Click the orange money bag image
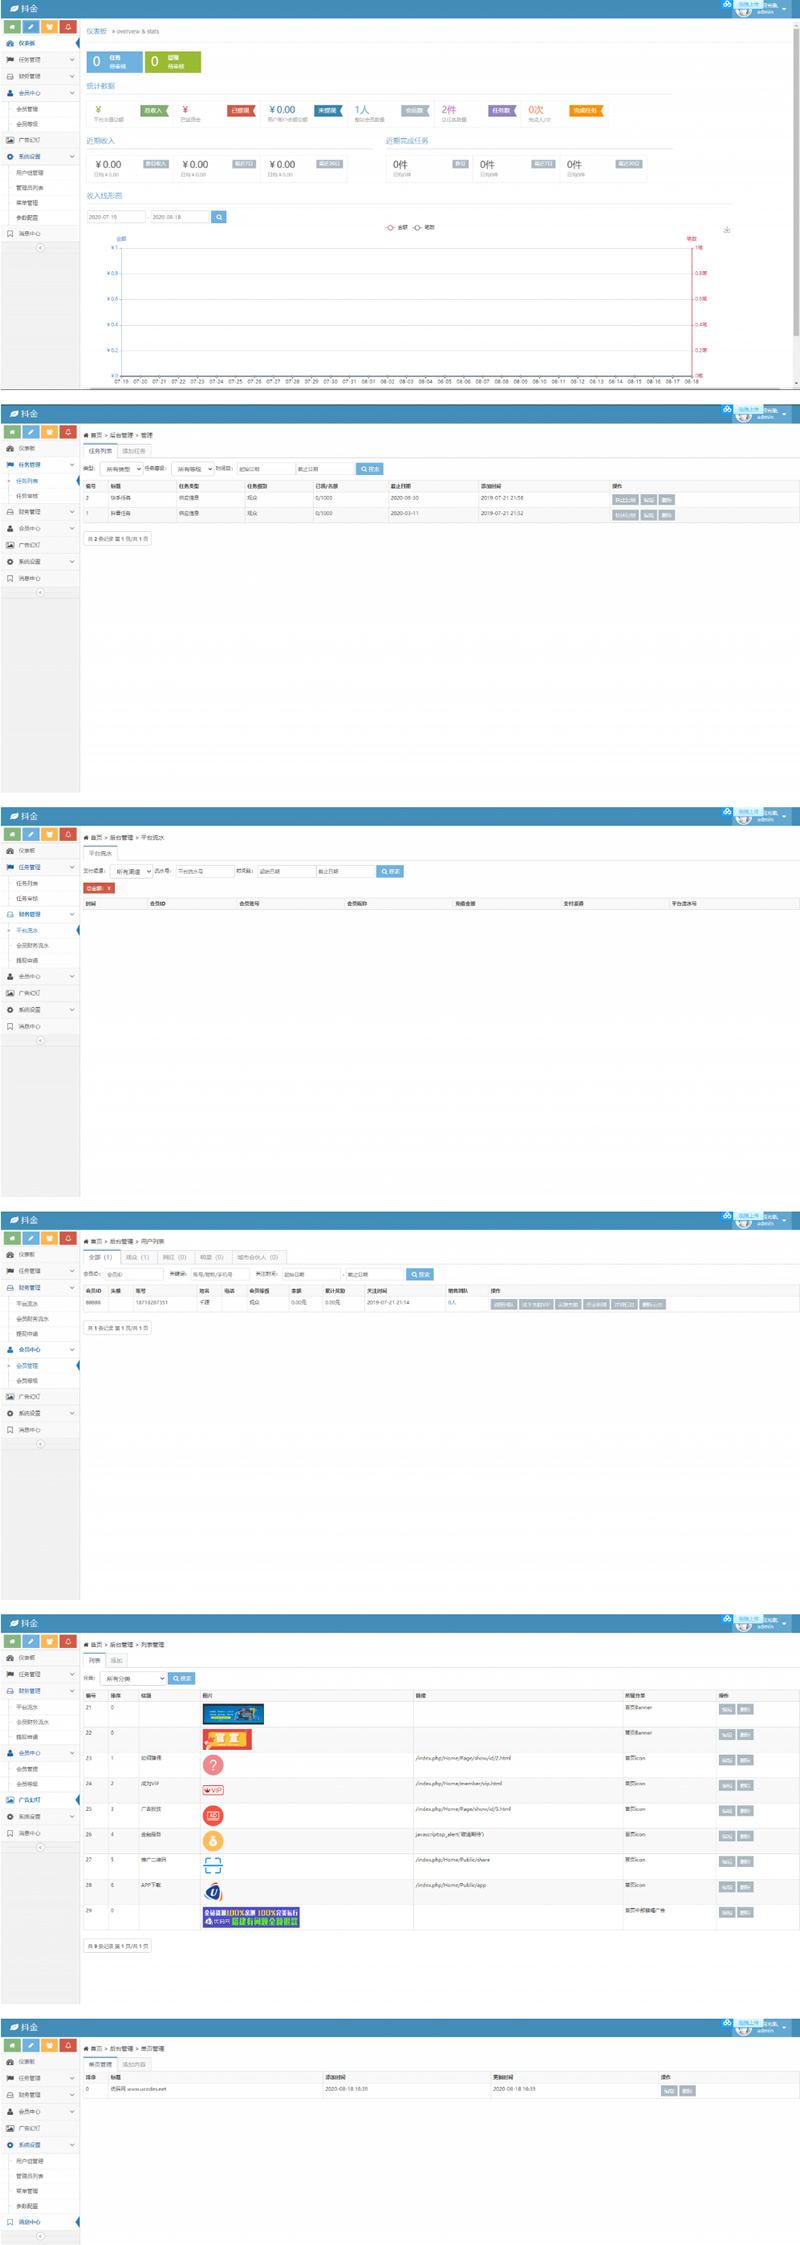800x2245 pixels. (x=213, y=1841)
